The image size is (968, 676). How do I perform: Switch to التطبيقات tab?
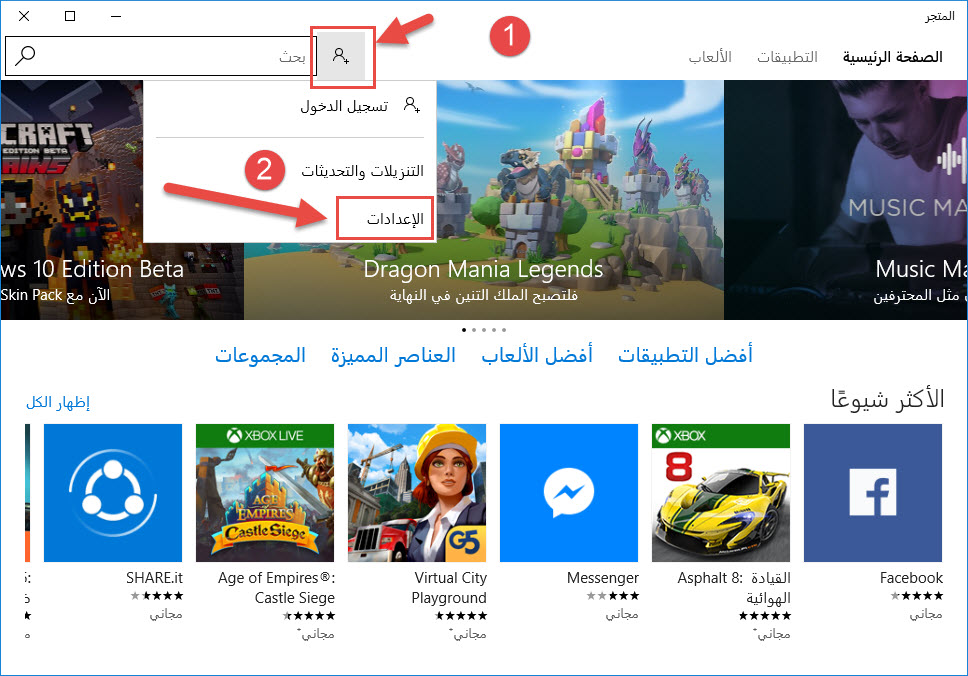[787, 57]
